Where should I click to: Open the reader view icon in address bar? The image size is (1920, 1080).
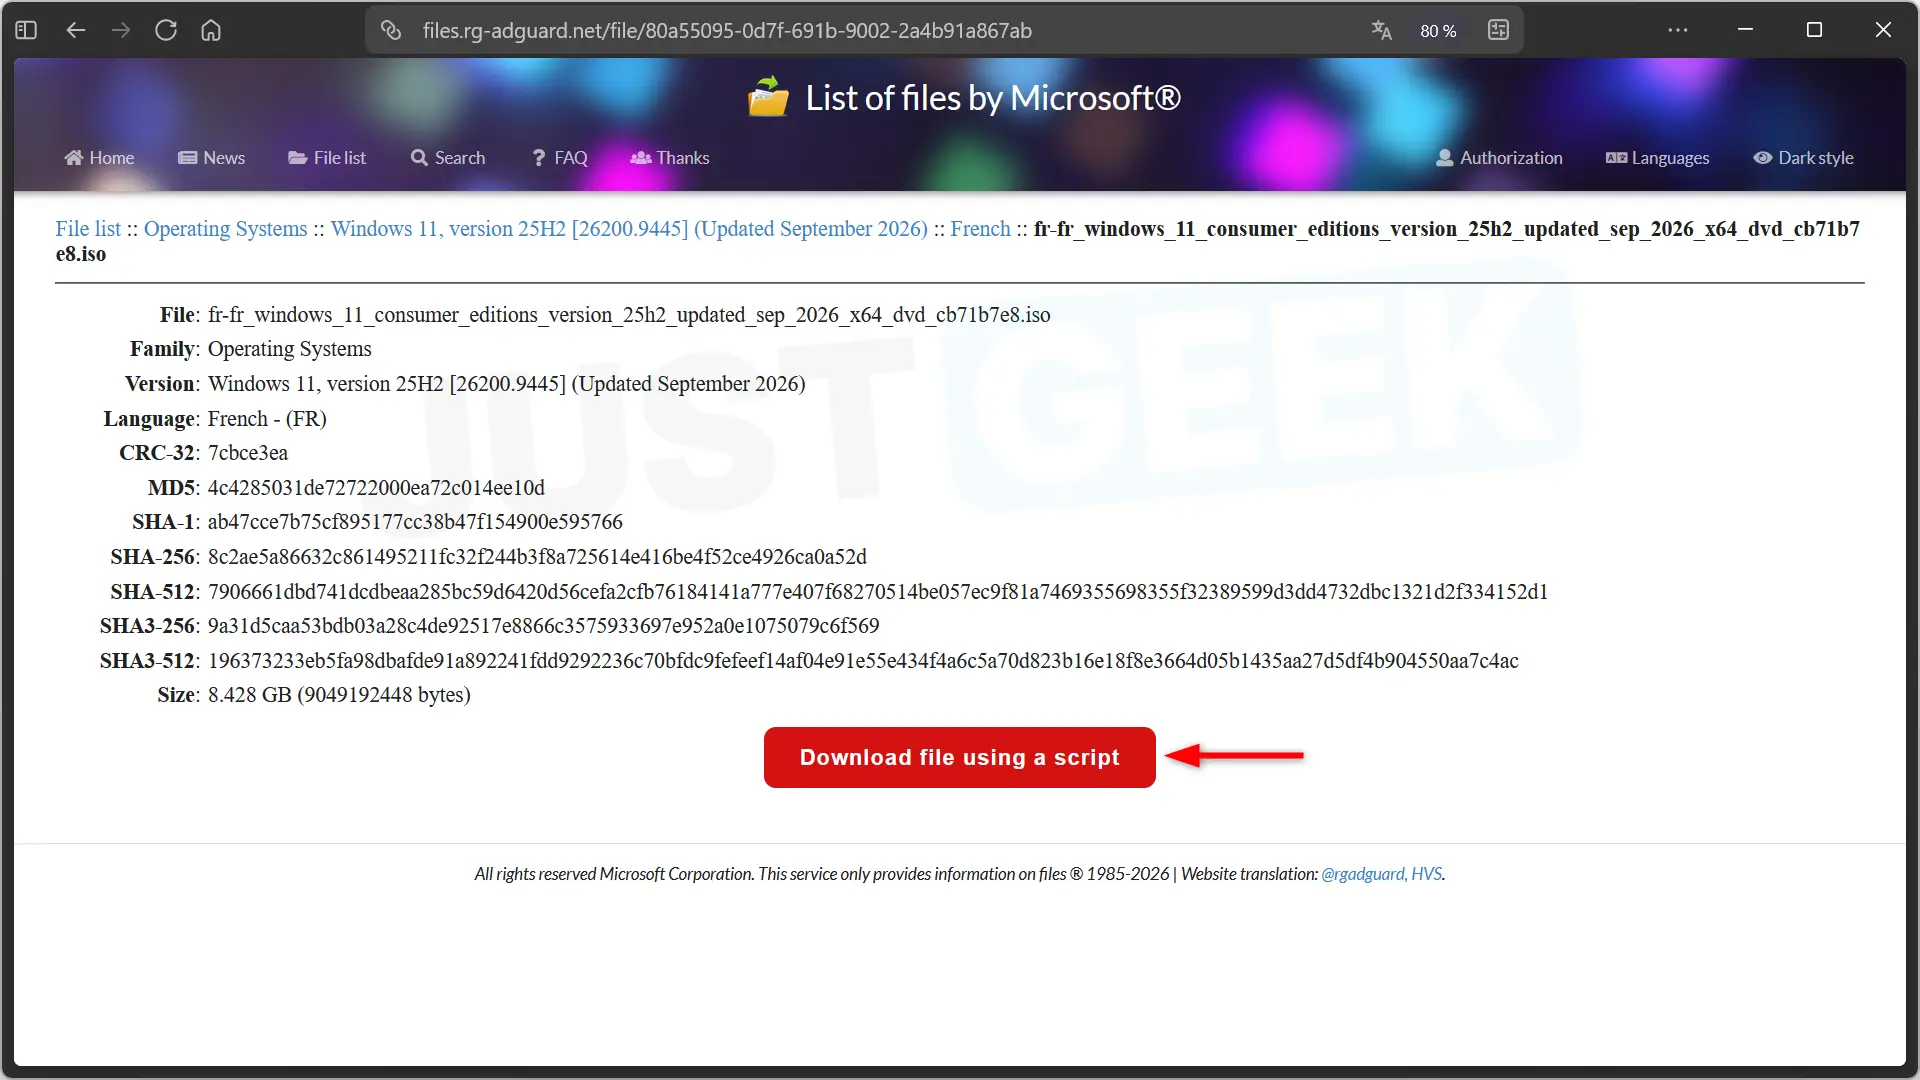(1498, 30)
